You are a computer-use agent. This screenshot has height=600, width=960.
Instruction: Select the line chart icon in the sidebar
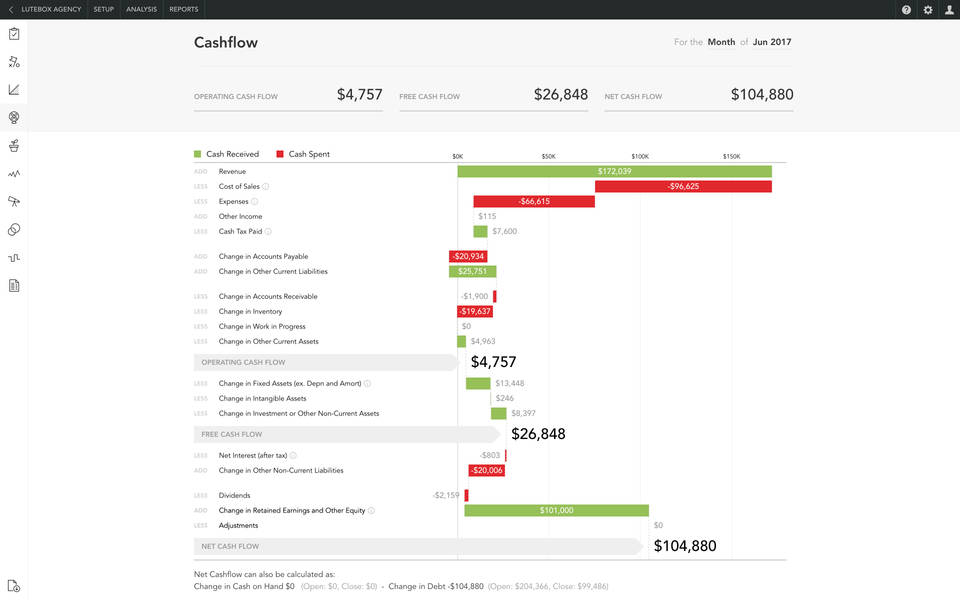(13, 89)
